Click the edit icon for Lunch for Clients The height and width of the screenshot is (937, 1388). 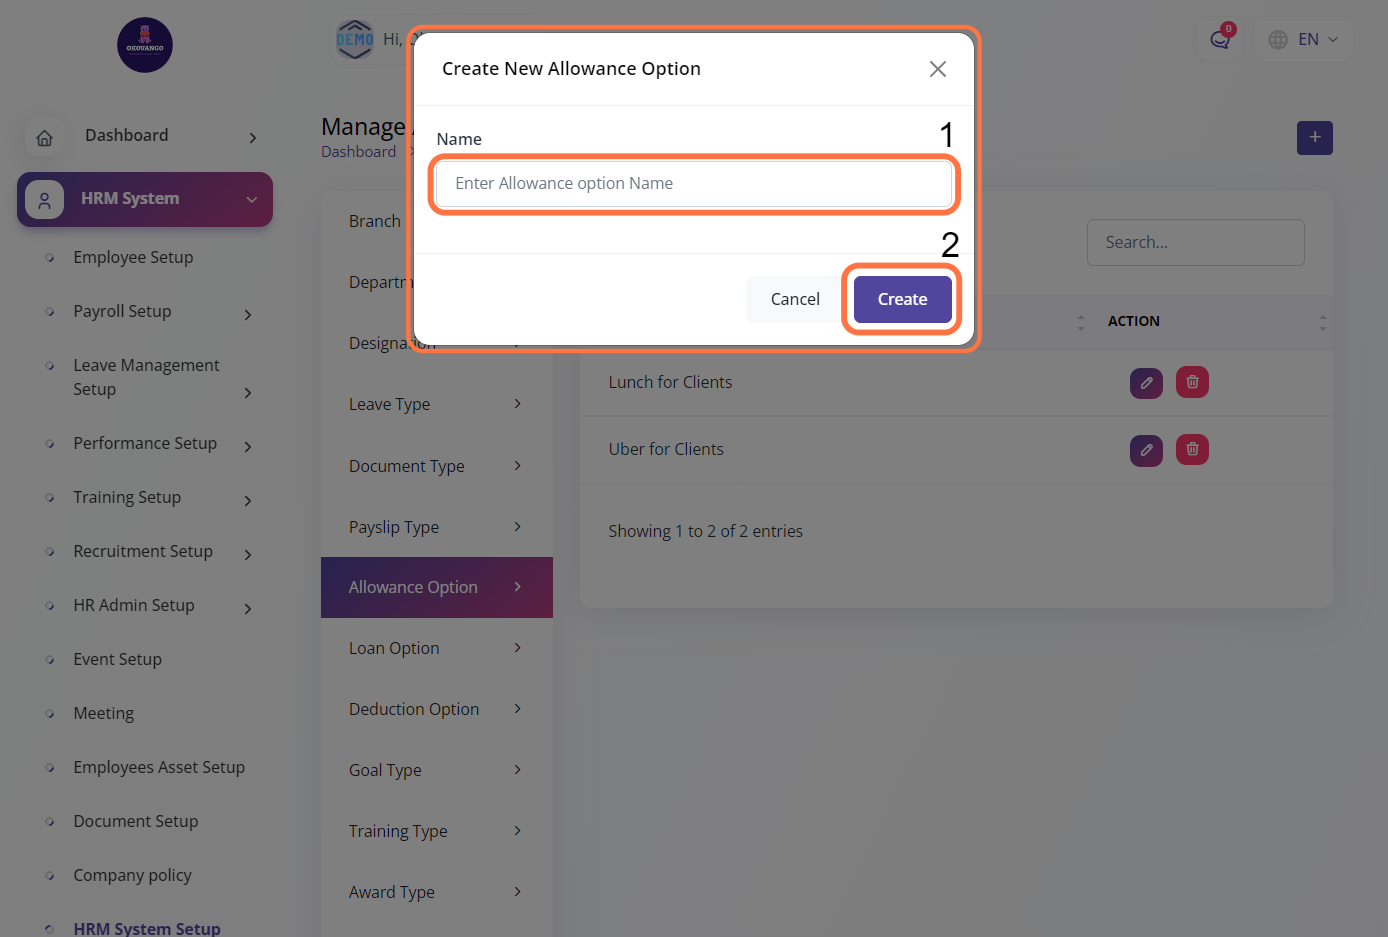tap(1146, 382)
